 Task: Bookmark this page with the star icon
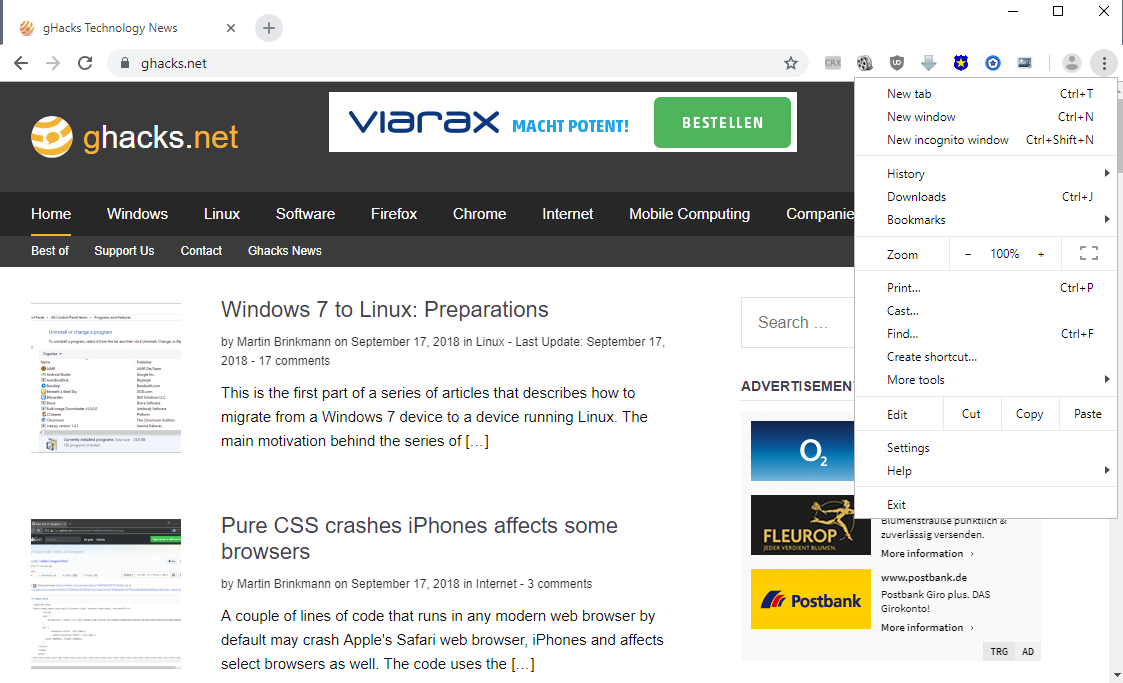click(791, 63)
